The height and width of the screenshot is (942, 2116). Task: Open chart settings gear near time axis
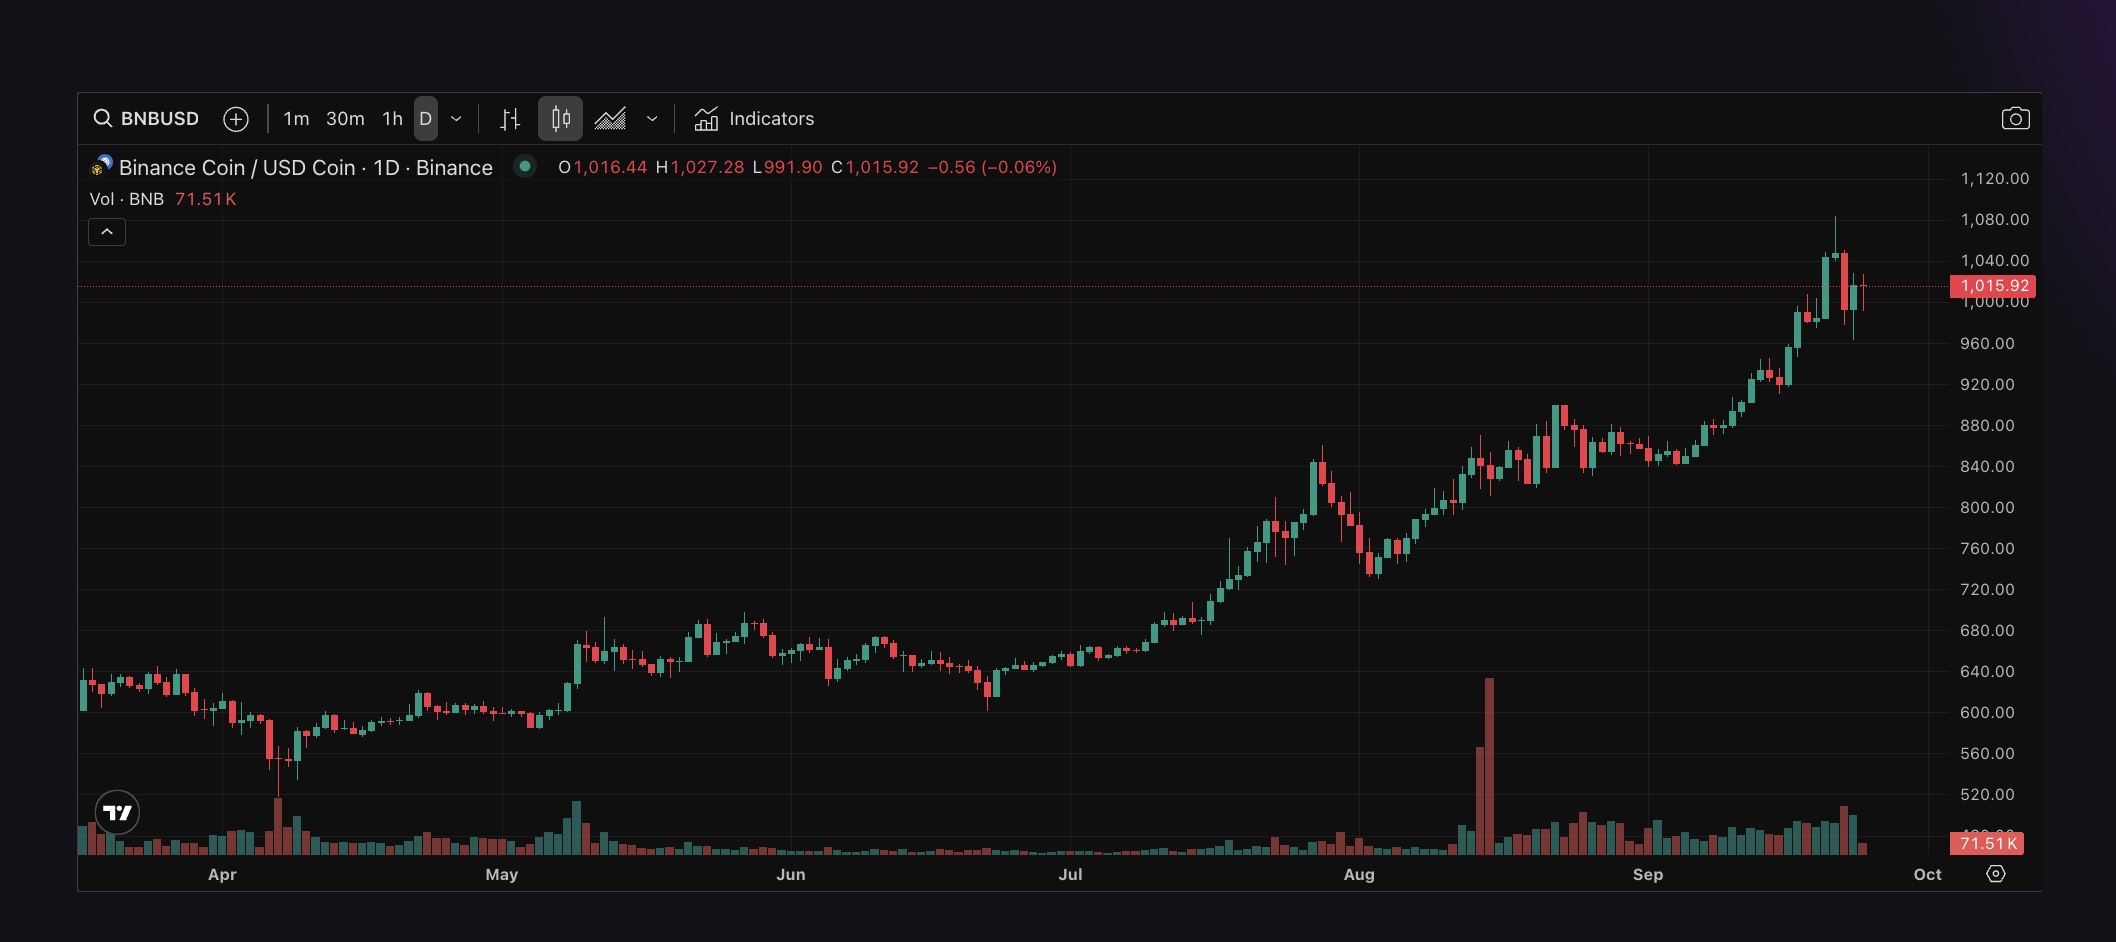click(1995, 874)
